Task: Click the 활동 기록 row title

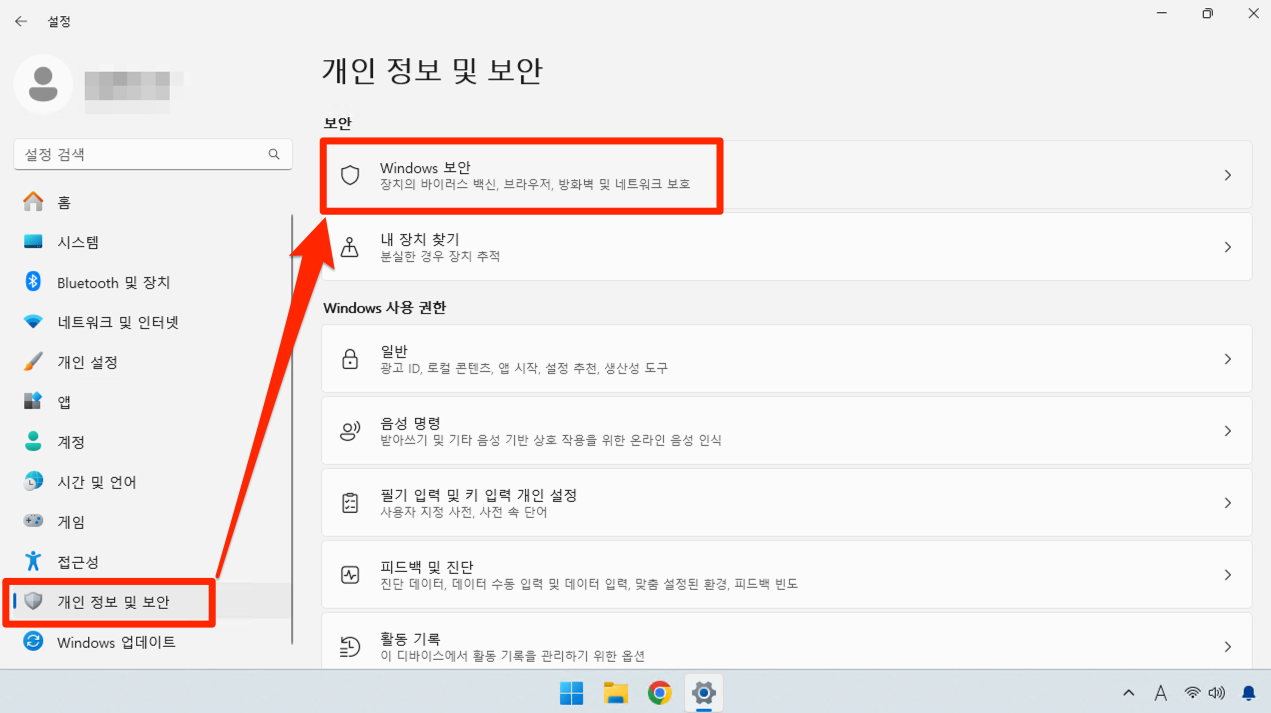Action: pyautogui.click(x=410, y=638)
